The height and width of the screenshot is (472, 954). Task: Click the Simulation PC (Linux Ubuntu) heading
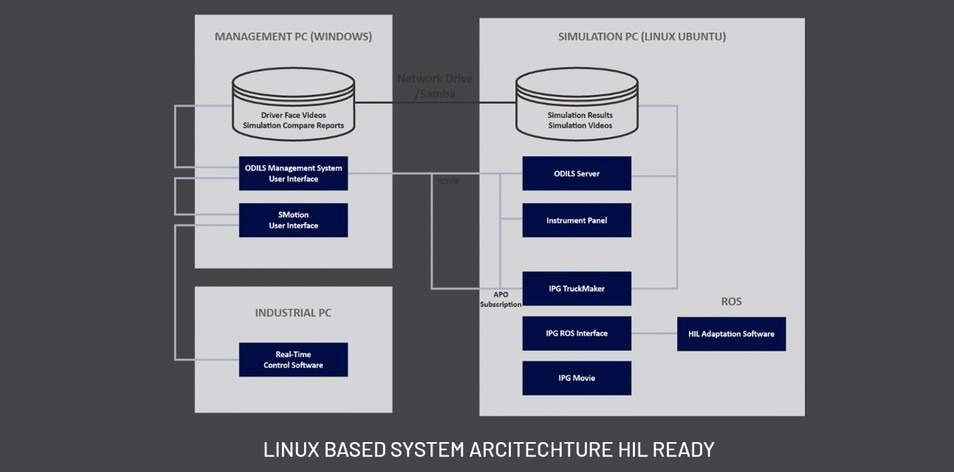pos(641,37)
